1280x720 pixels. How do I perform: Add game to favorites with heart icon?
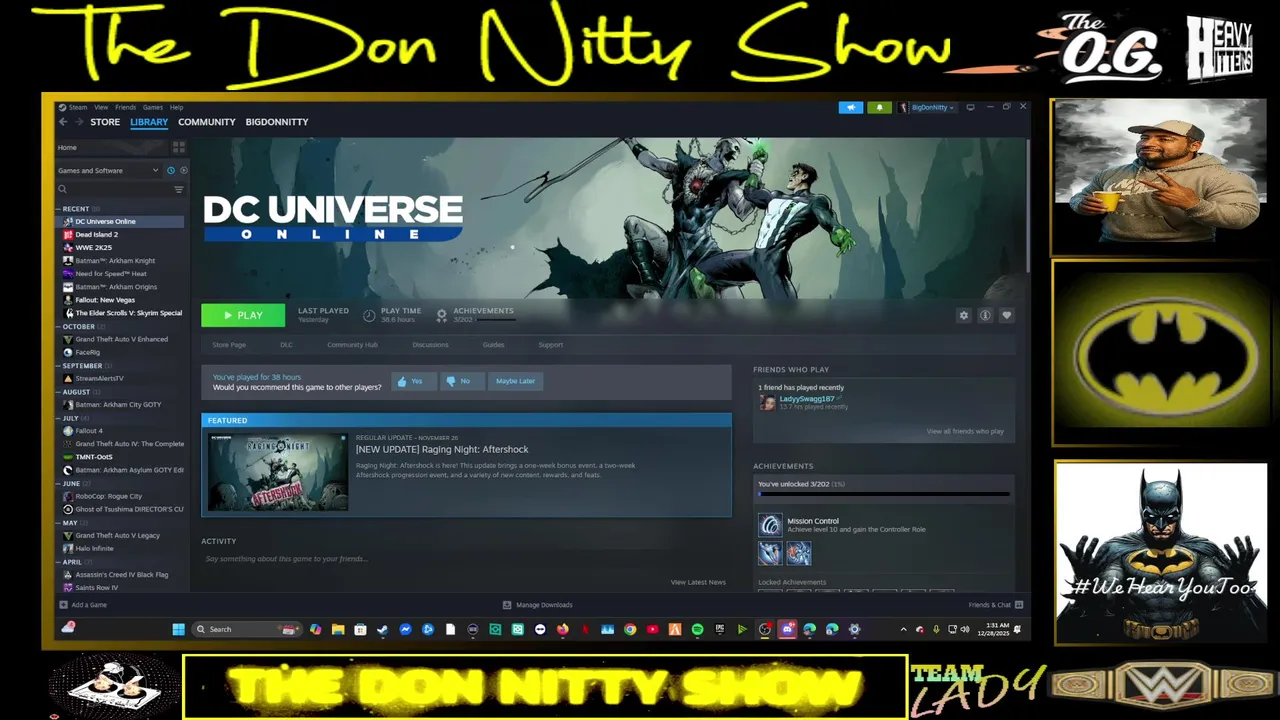pyautogui.click(x=1007, y=315)
